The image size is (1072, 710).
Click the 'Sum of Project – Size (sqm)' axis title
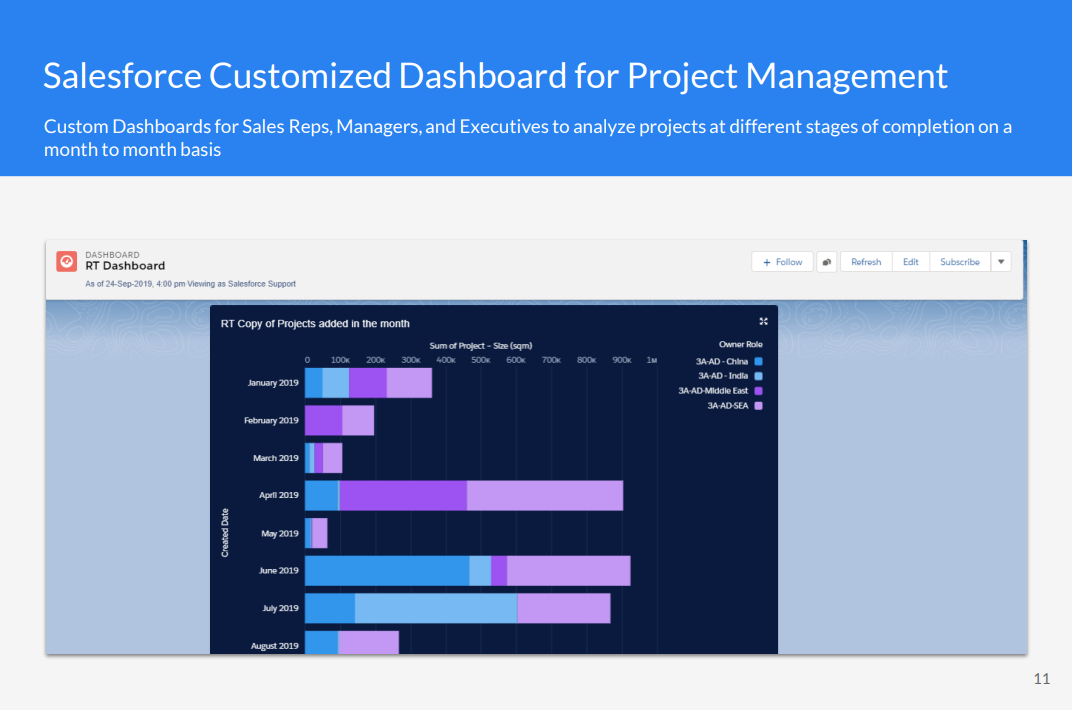click(x=481, y=346)
